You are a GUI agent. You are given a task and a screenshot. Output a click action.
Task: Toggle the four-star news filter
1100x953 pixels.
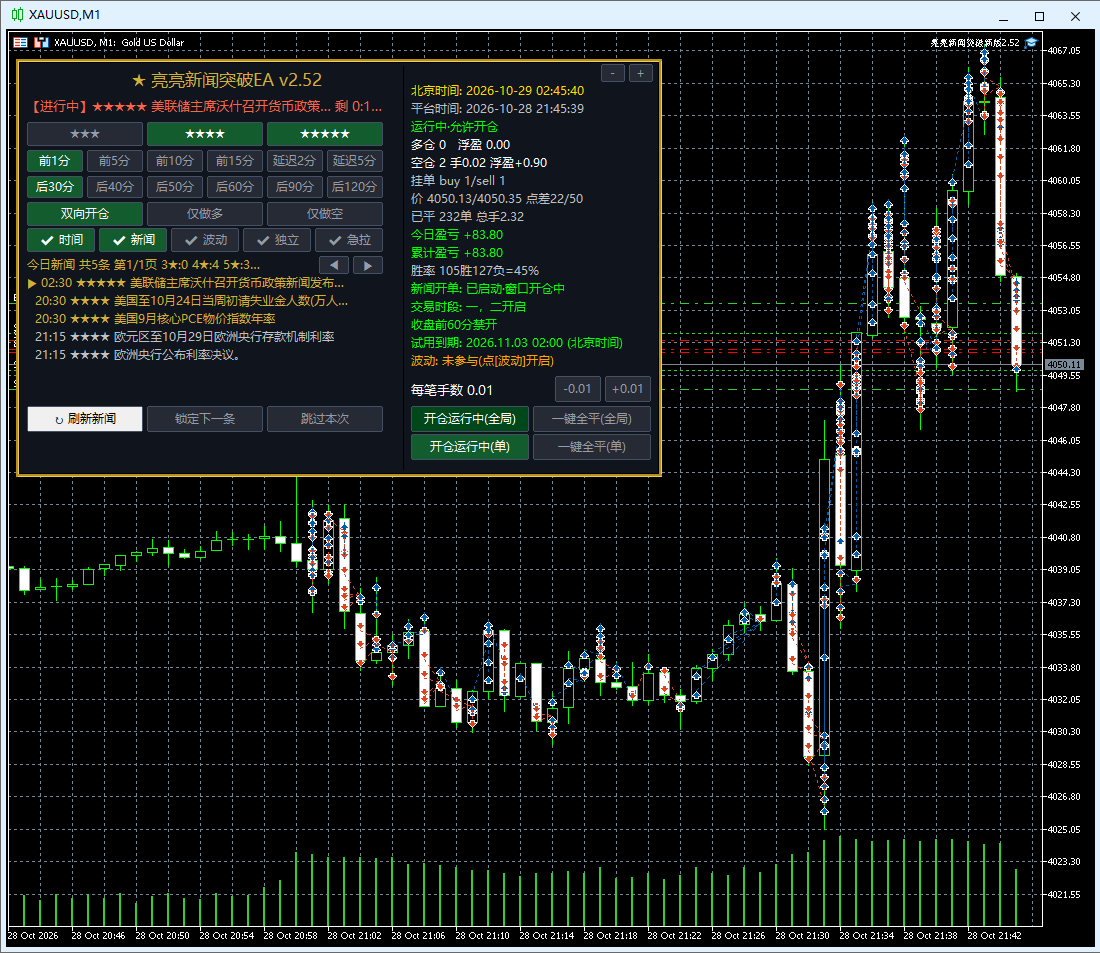pos(205,134)
